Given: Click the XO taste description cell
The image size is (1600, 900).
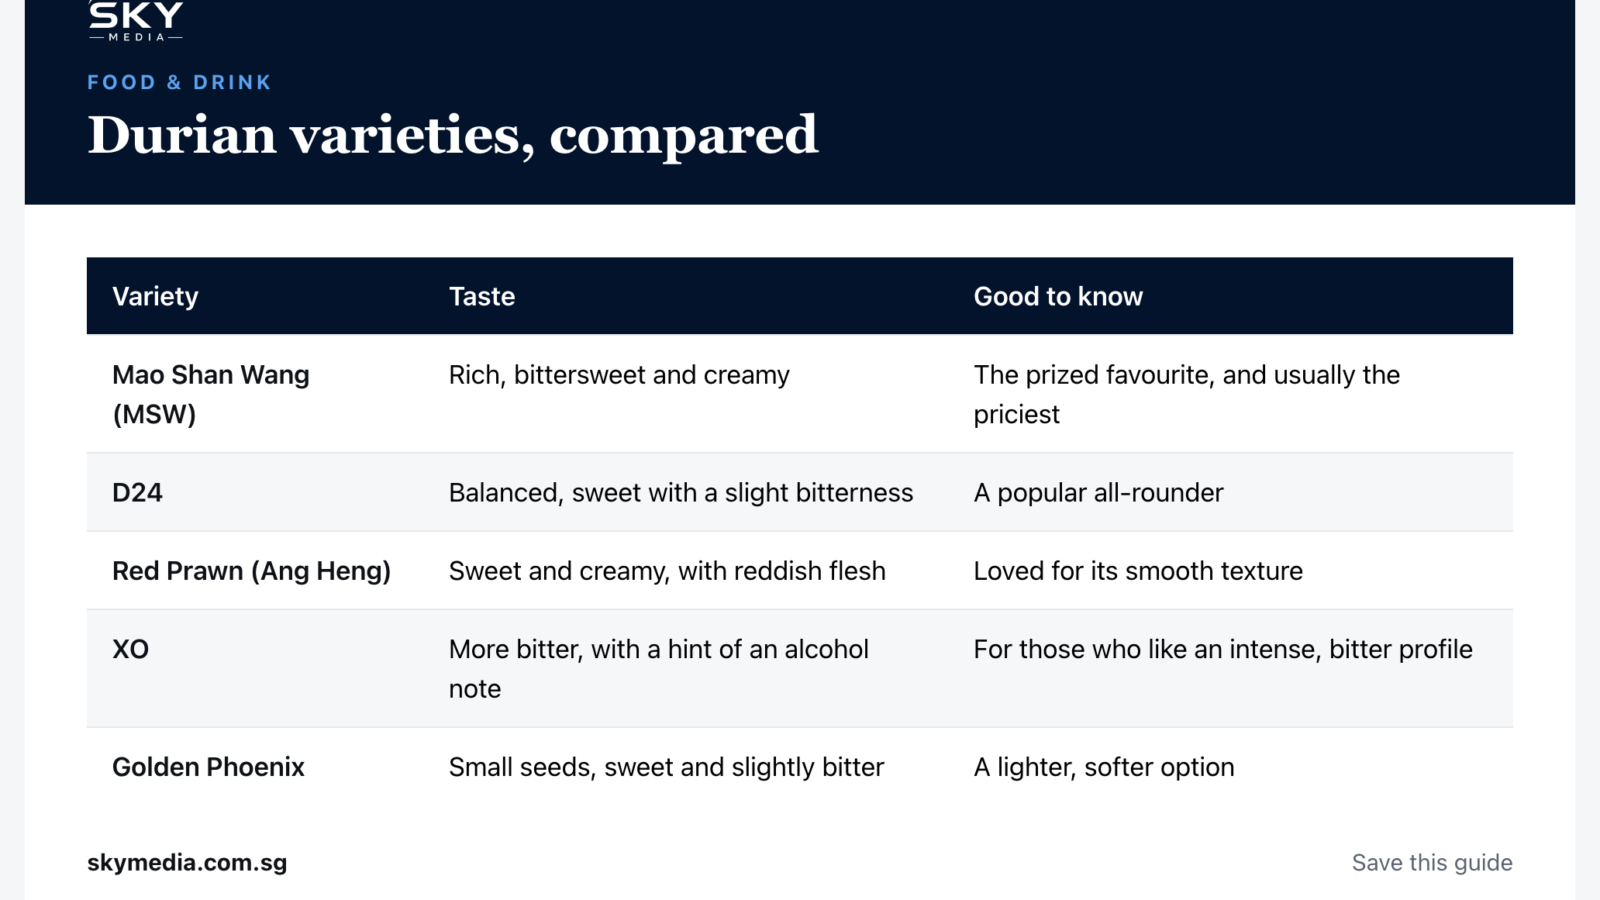Looking at the screenshot, I should click(659, 668).
